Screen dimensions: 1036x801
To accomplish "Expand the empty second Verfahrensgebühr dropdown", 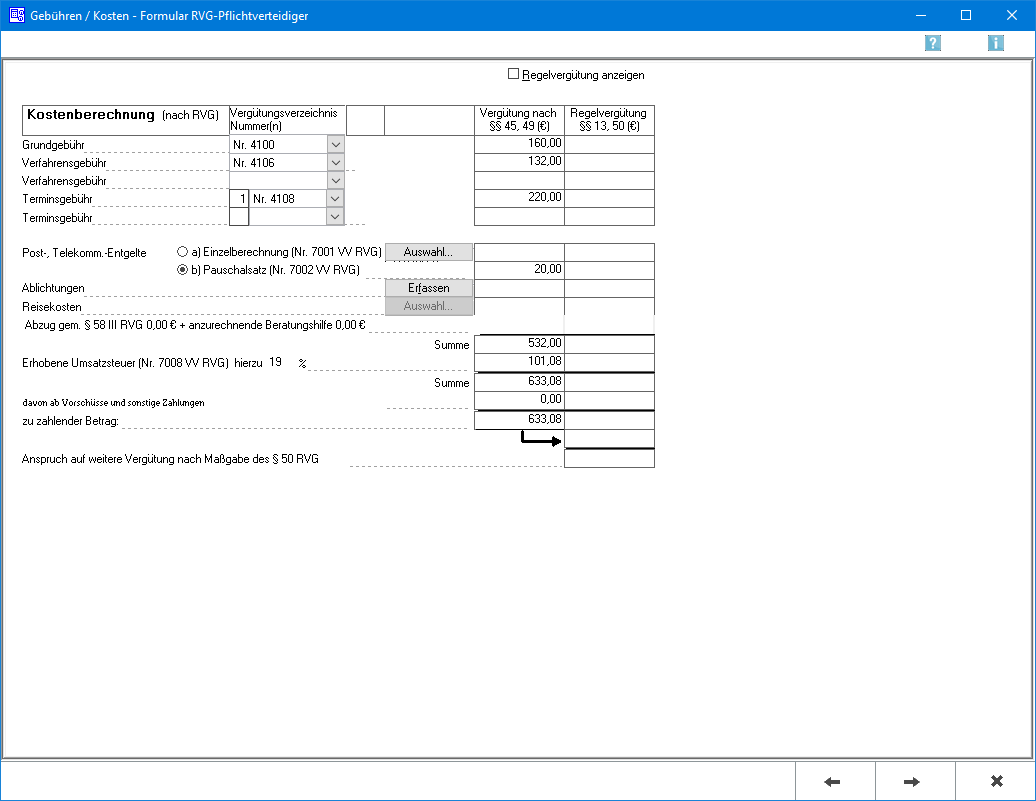I will pos(335,181).
